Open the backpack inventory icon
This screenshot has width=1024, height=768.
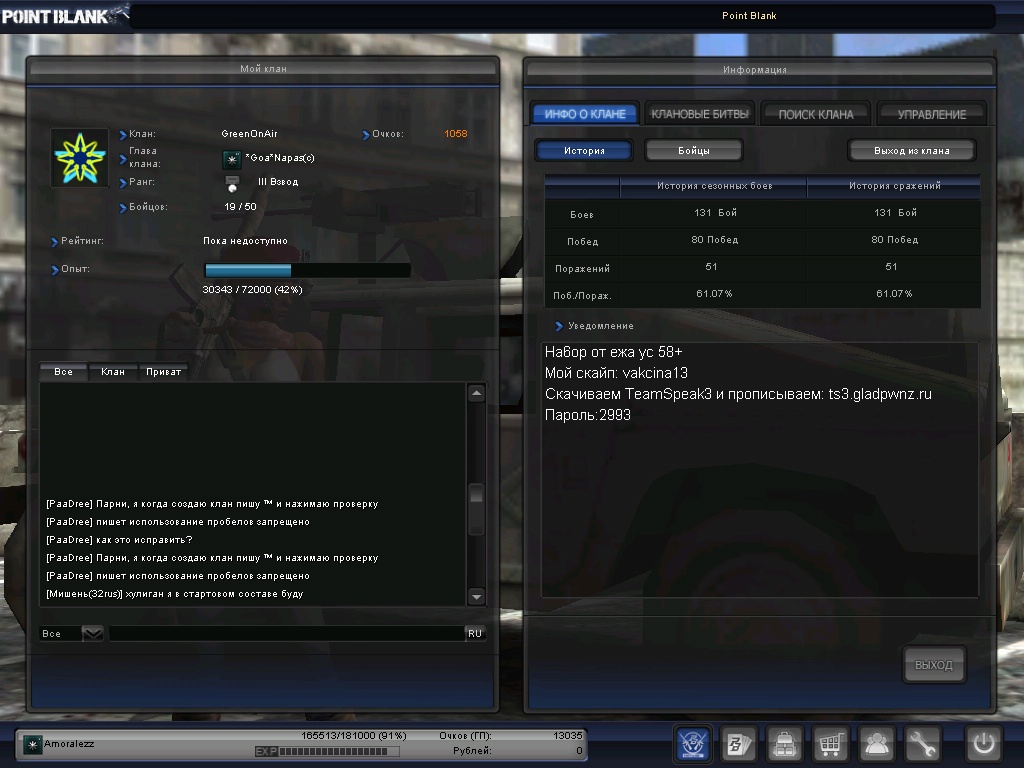coord(786,744)
